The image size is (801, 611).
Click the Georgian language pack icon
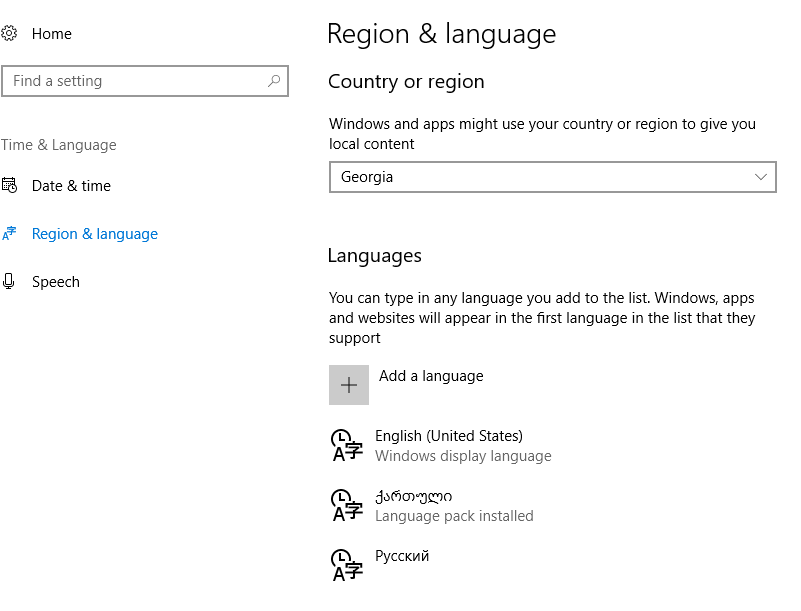347,505
